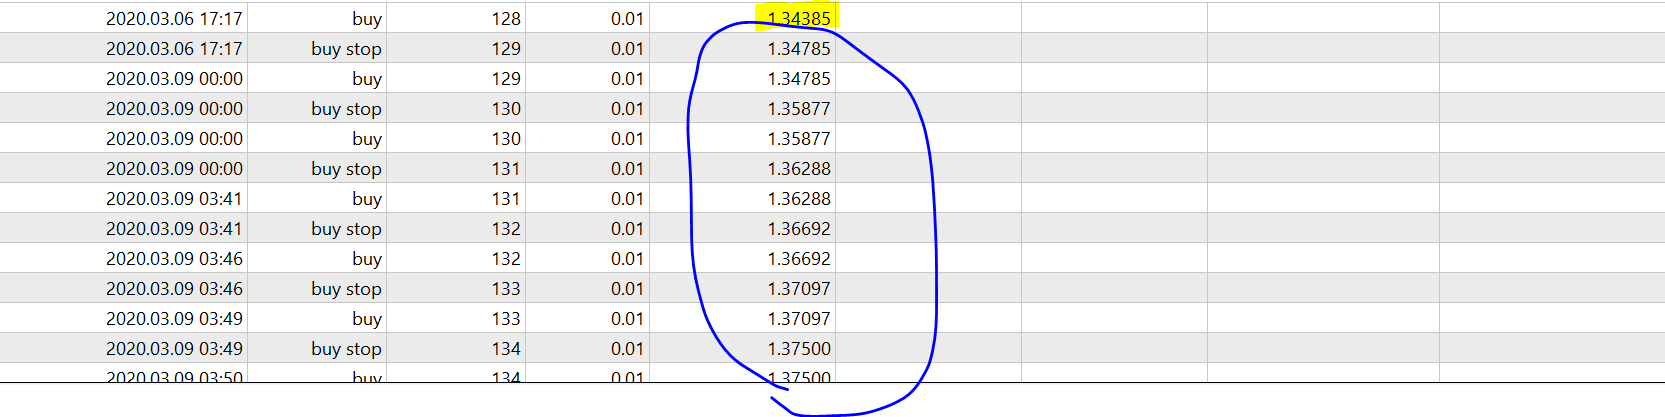The width and height of the screenshot is (1665, 417).
Task: Select order number 131 in the plain buy row
Action: click(x=506, y=198)
